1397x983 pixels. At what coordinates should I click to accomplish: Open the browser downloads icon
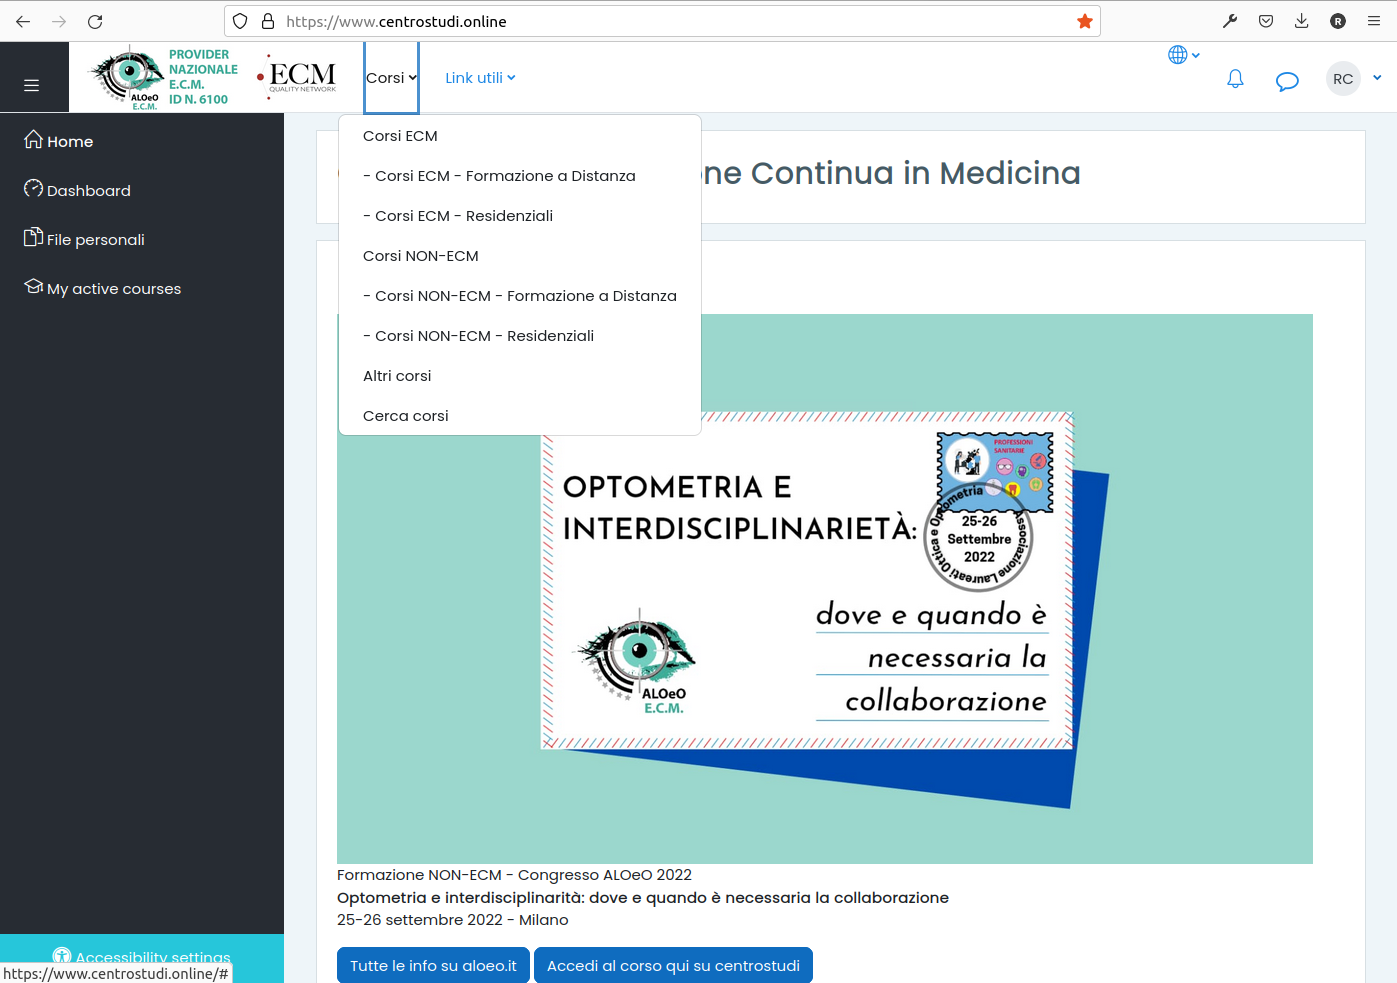click(1301, 21)
